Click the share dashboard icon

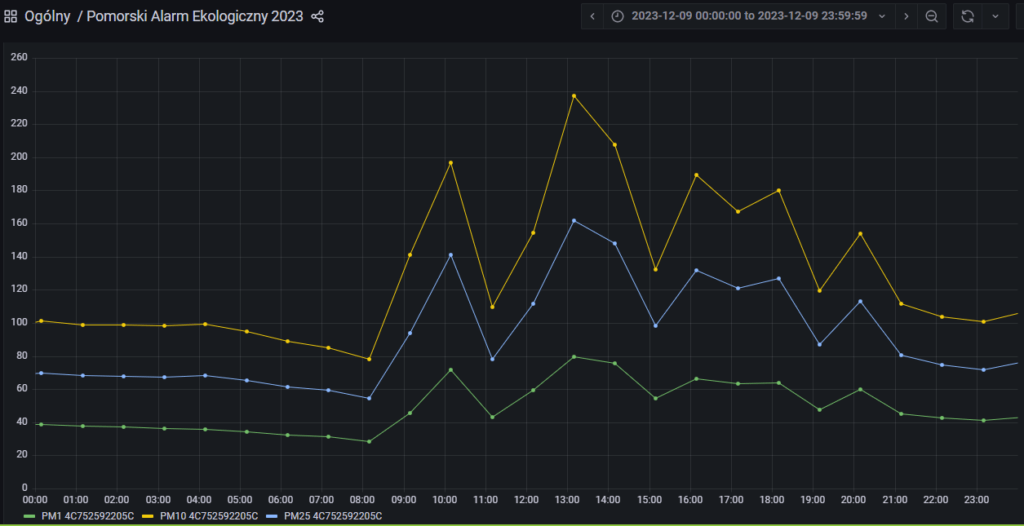coord(318,17)
